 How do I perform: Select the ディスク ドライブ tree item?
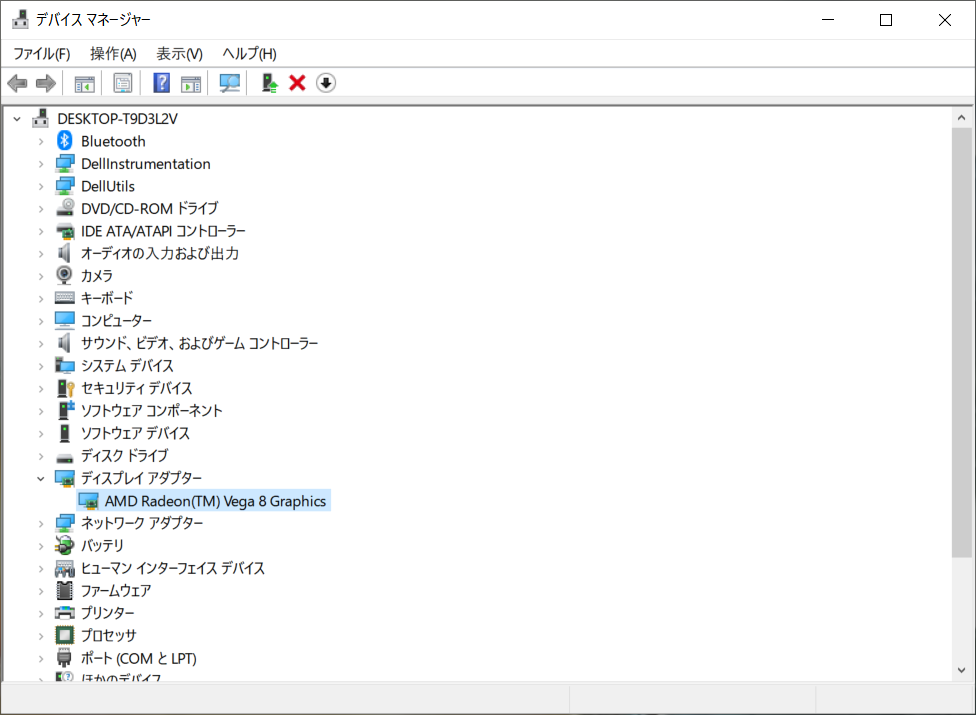coord(124,456)
